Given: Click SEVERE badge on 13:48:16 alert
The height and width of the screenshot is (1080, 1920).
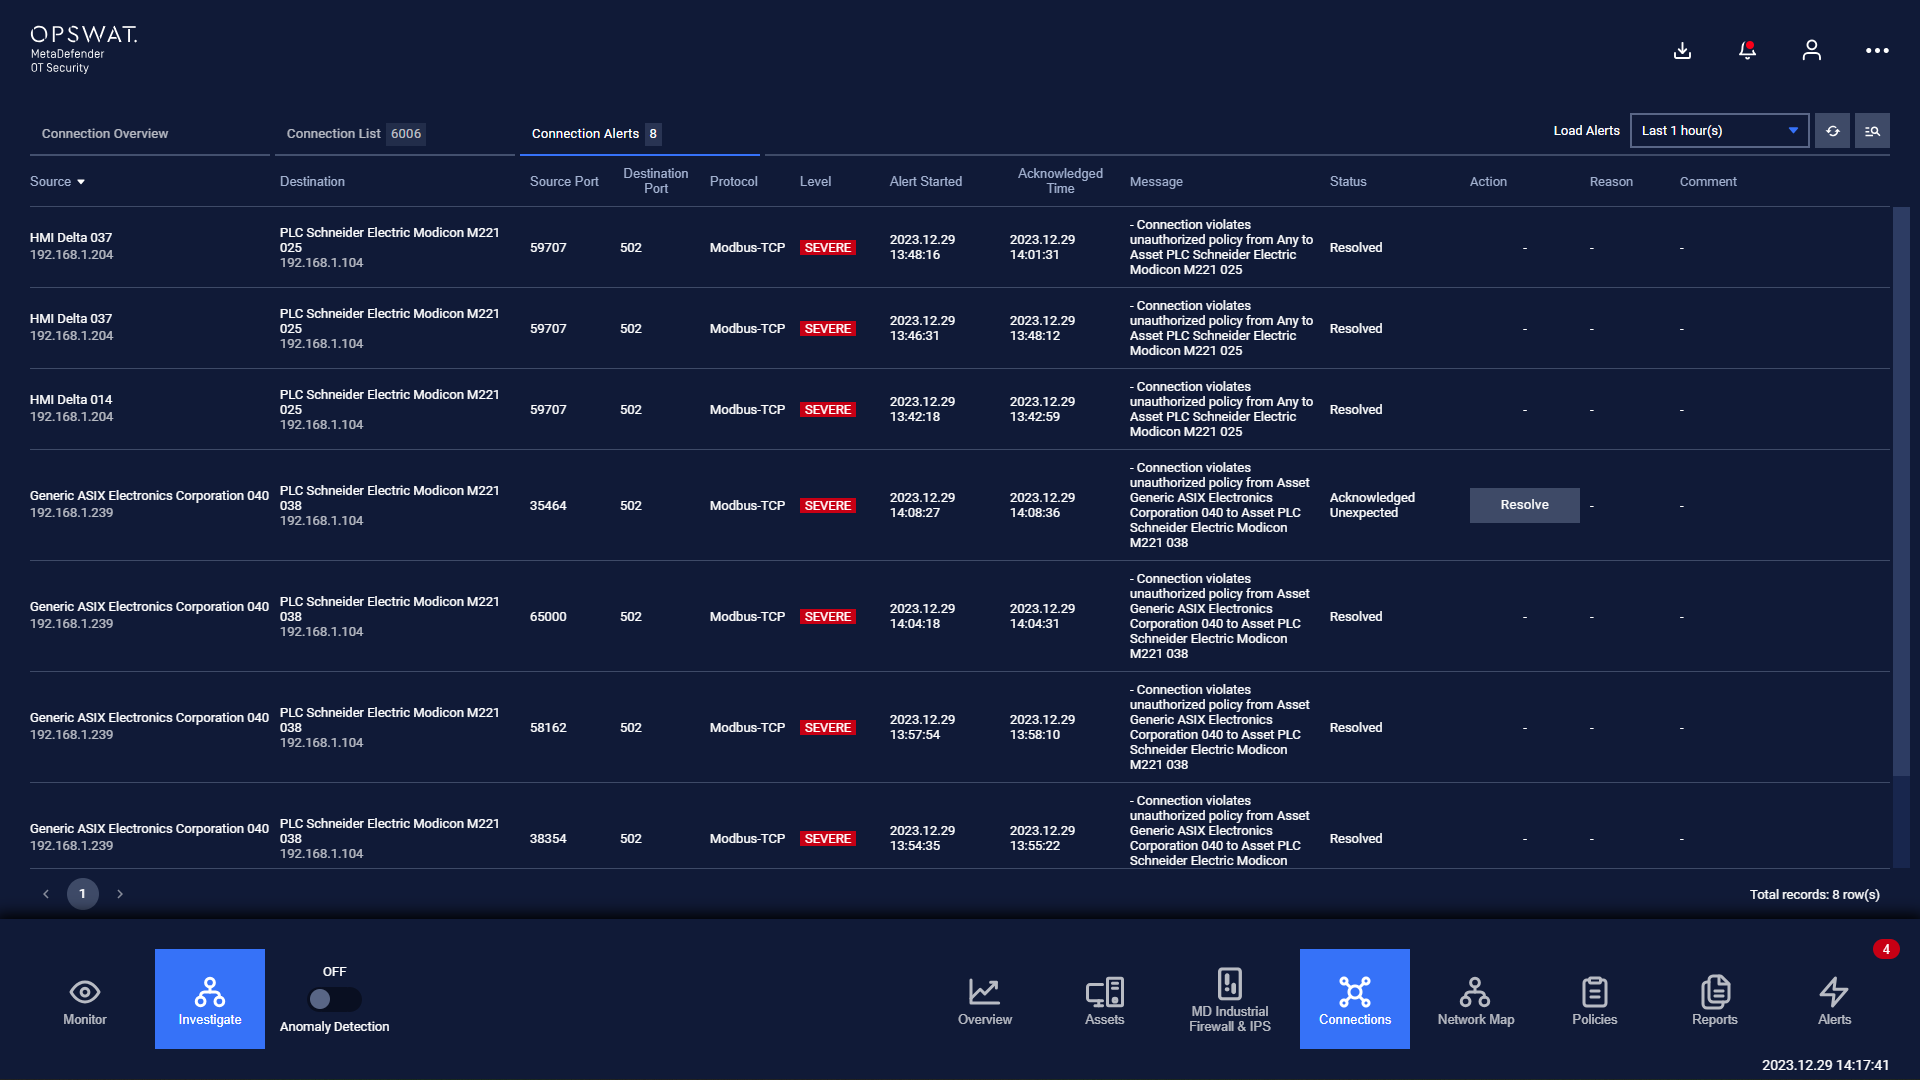Looking at the screenshot, I should click(828, 248).
